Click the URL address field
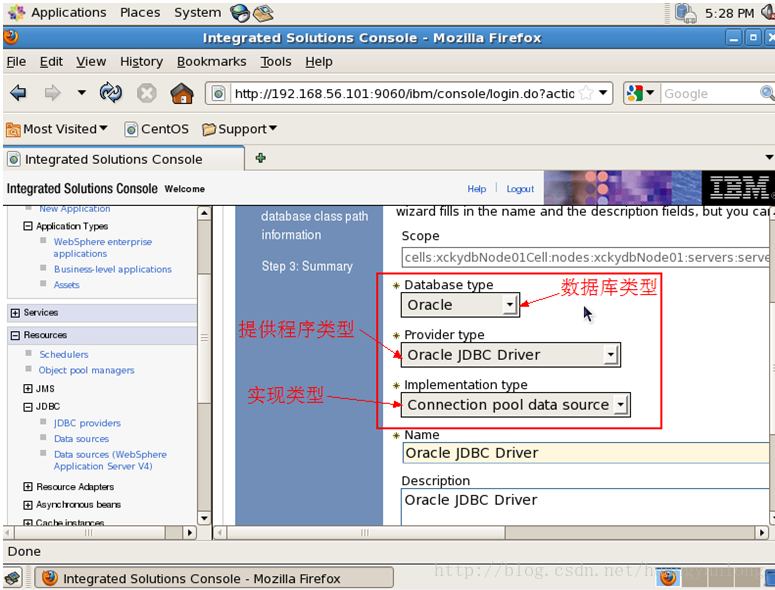Screen dimensions: 775x590 pos(404,93)
